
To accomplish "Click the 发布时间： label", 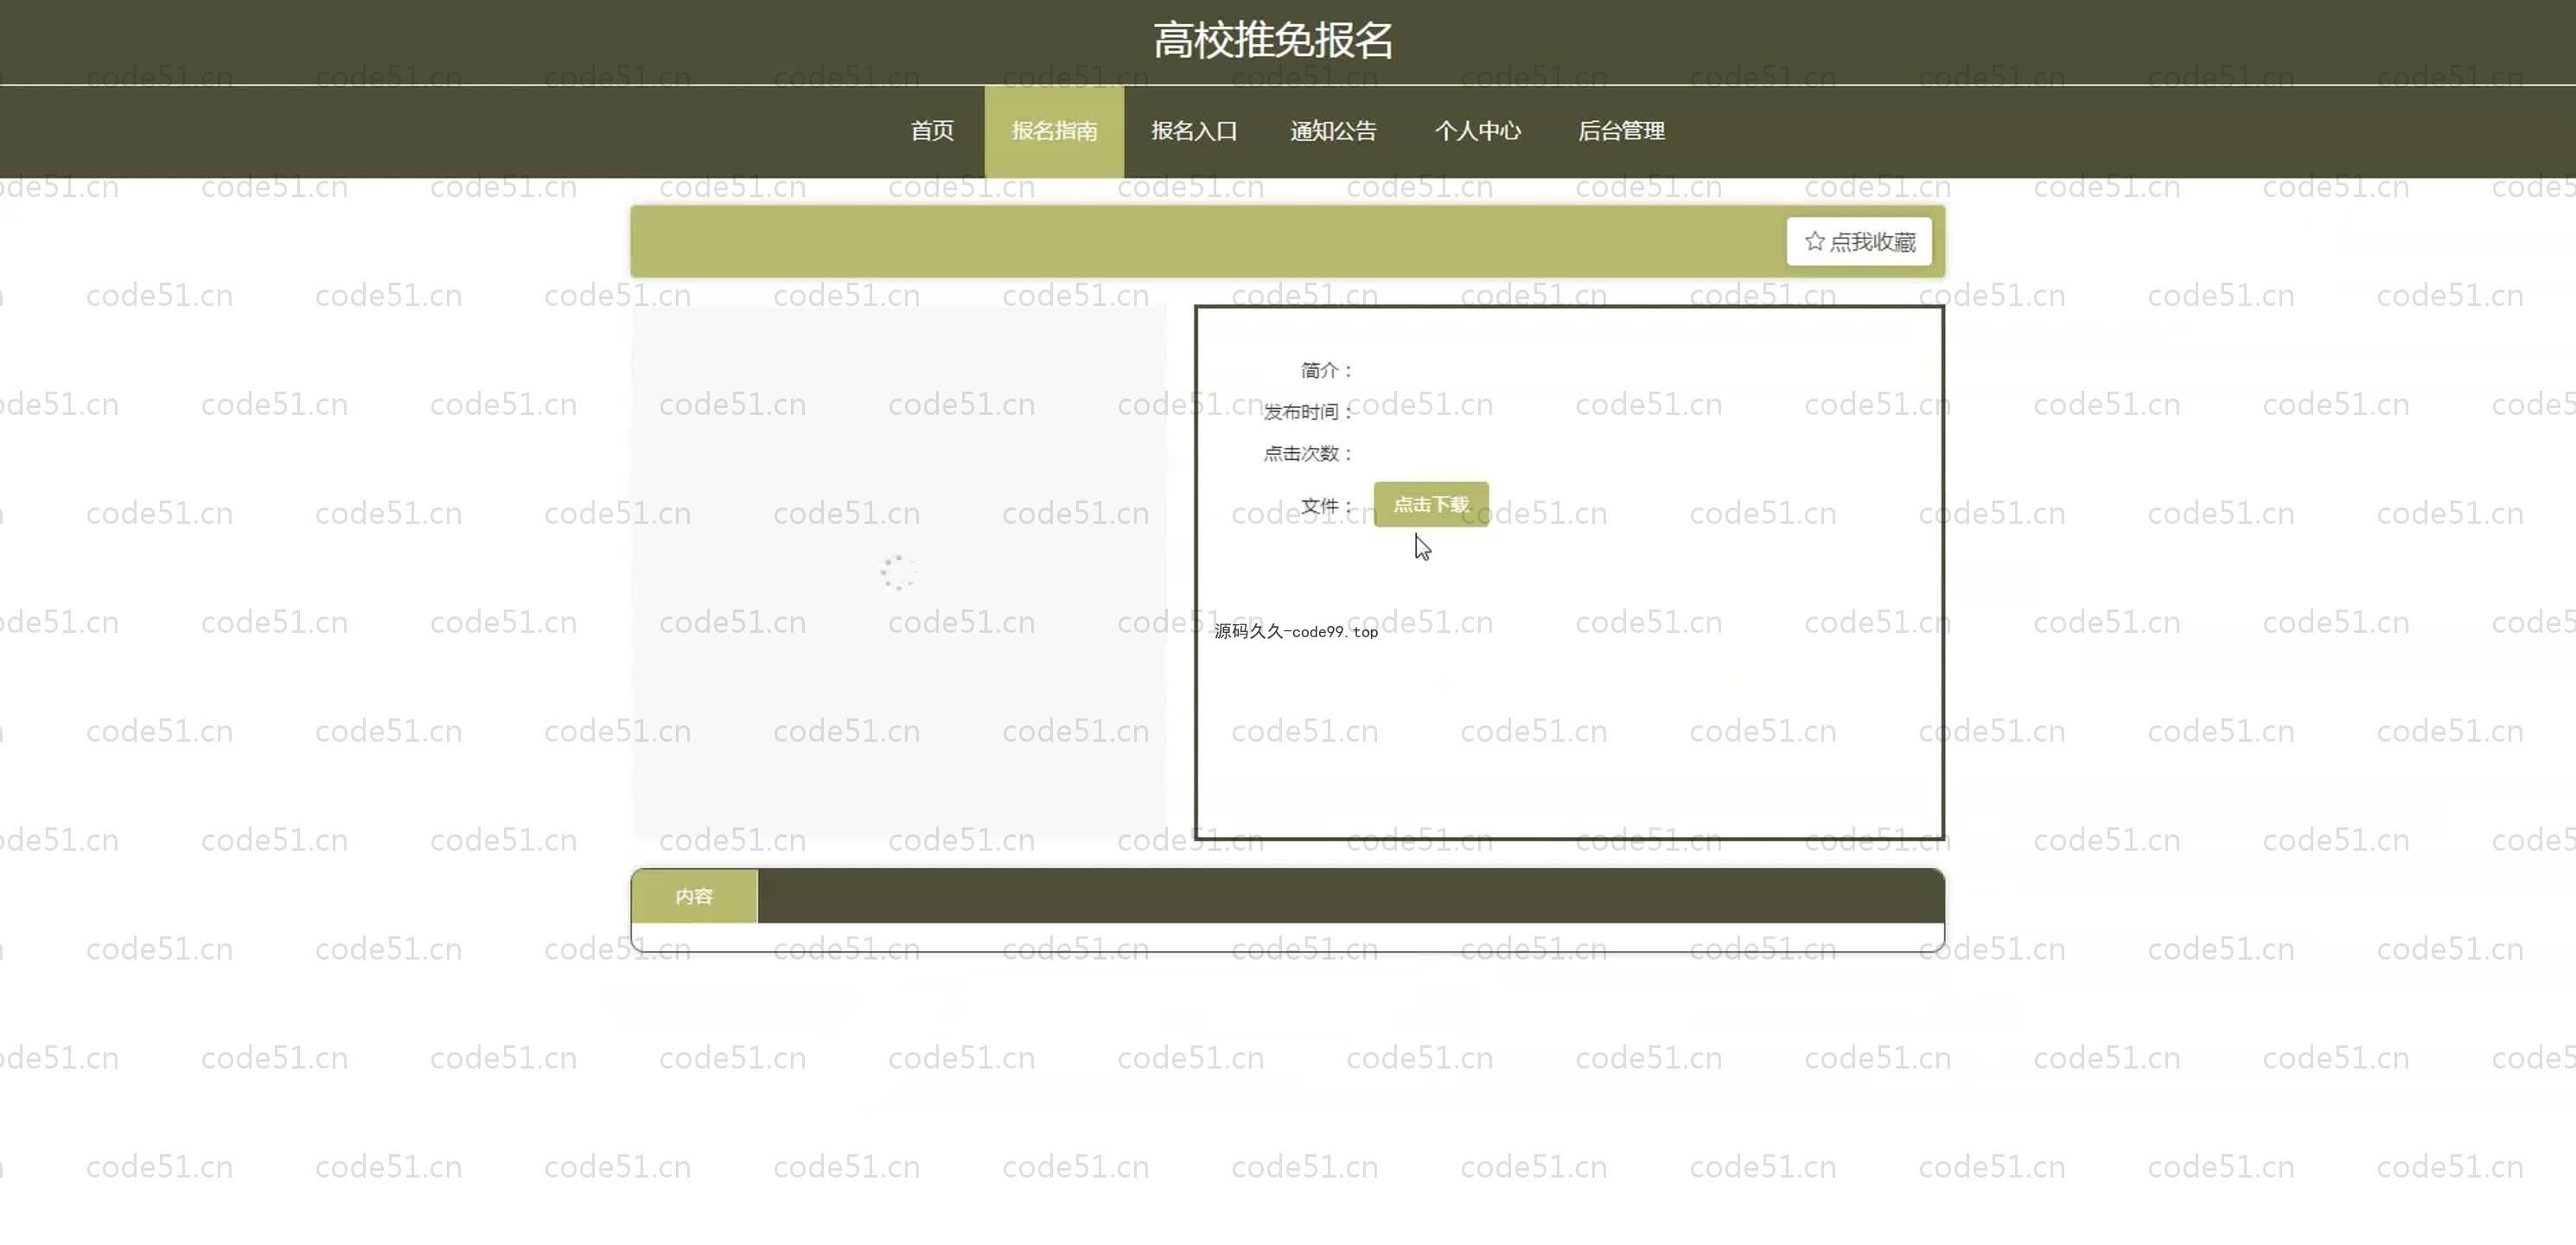I will tap(1308, 412).
